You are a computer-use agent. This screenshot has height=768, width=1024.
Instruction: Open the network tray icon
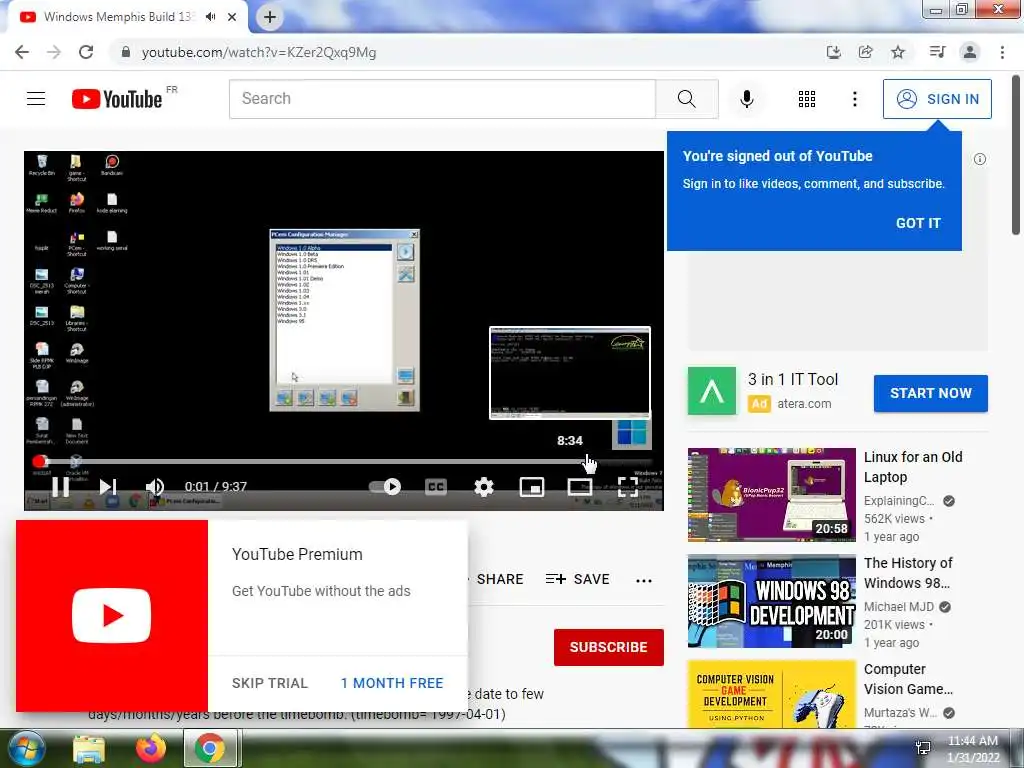pyautogui.click(x=923, y=748)
